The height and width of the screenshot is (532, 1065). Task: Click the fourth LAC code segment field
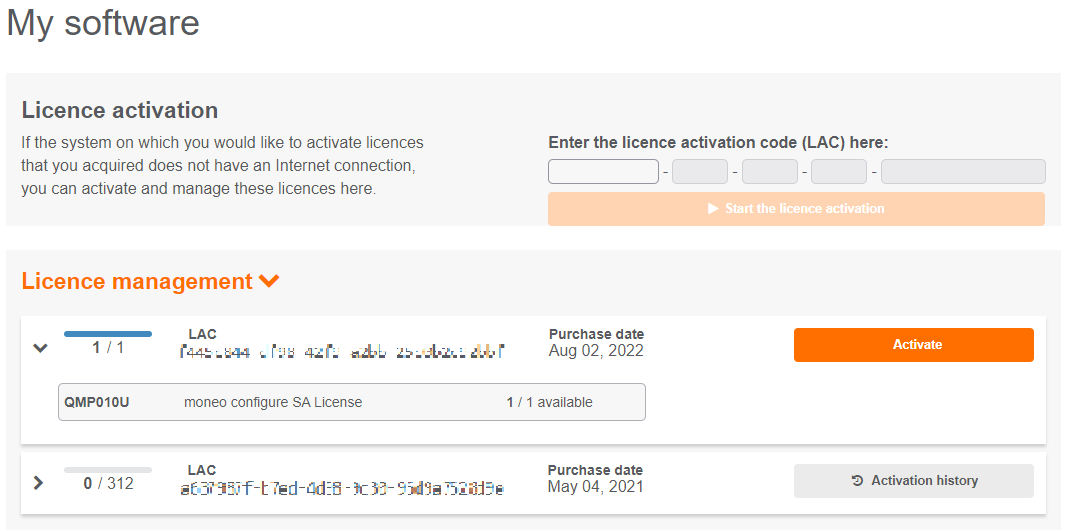coord(838,172)
